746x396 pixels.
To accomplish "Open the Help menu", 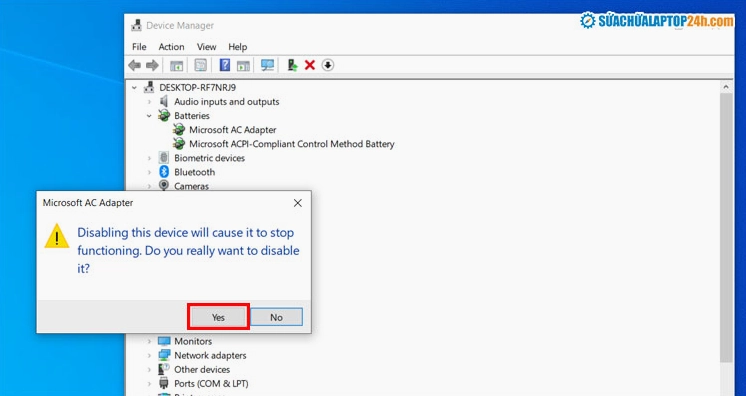I will [237, 47].
